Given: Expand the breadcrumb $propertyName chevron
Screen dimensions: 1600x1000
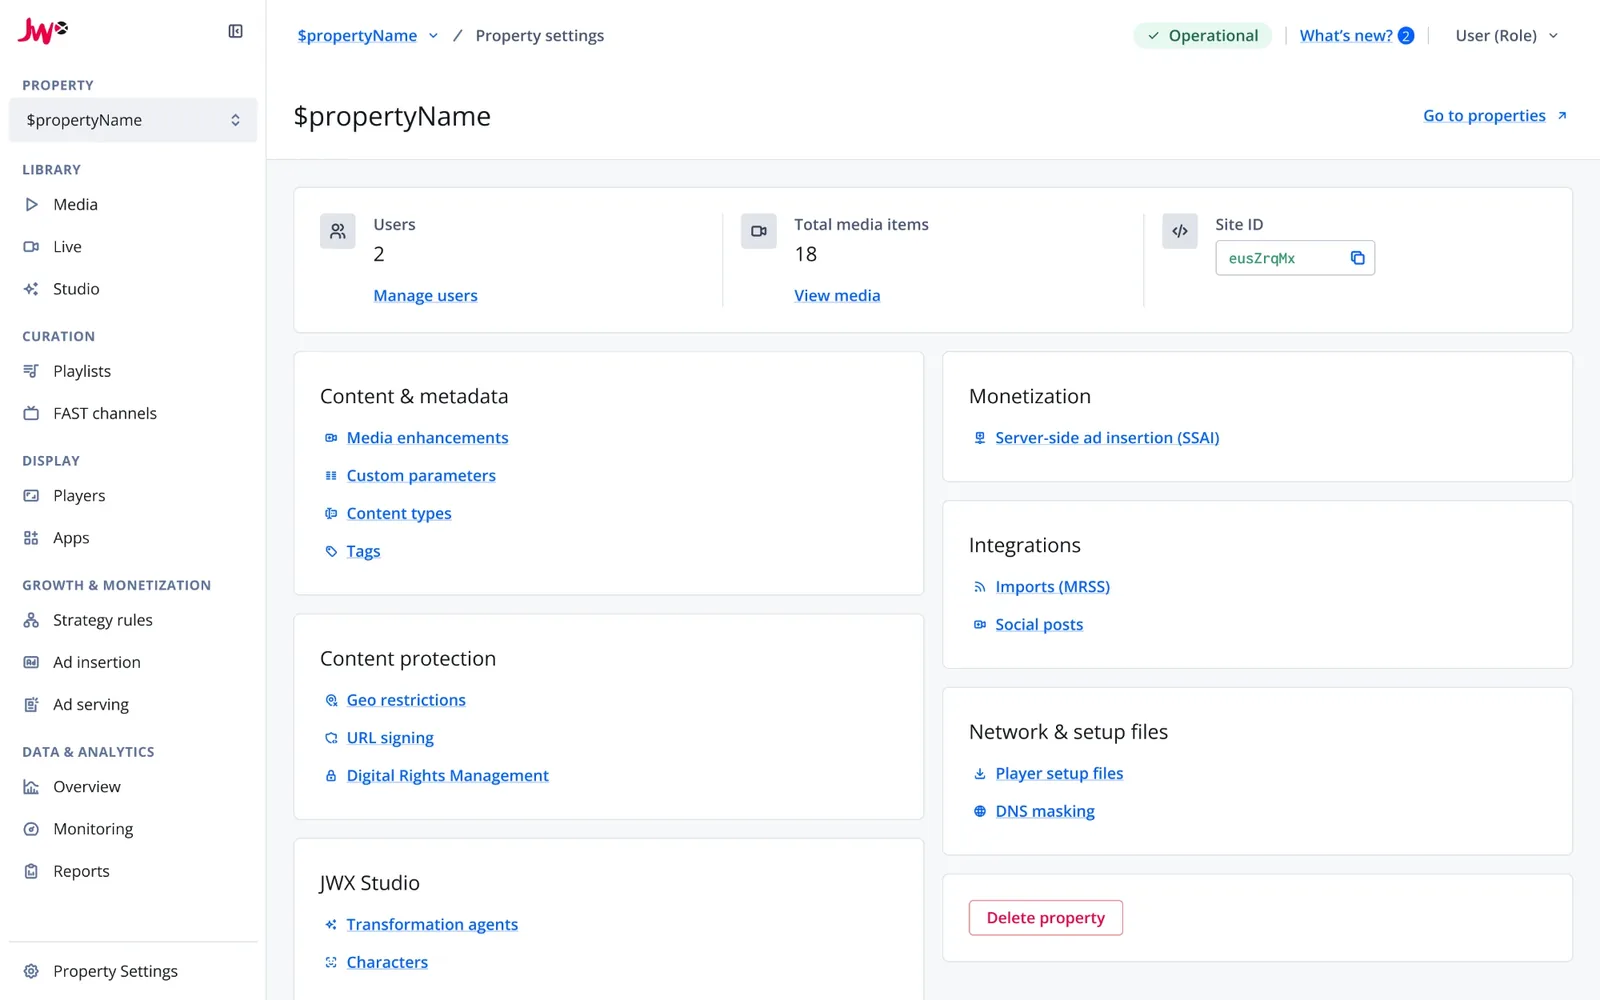Looking at the screenshot, I should tap(433, 36).
